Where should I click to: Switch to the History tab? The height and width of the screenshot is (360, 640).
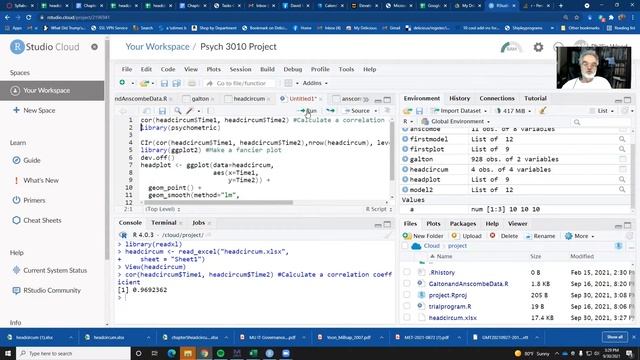(460, 98)
